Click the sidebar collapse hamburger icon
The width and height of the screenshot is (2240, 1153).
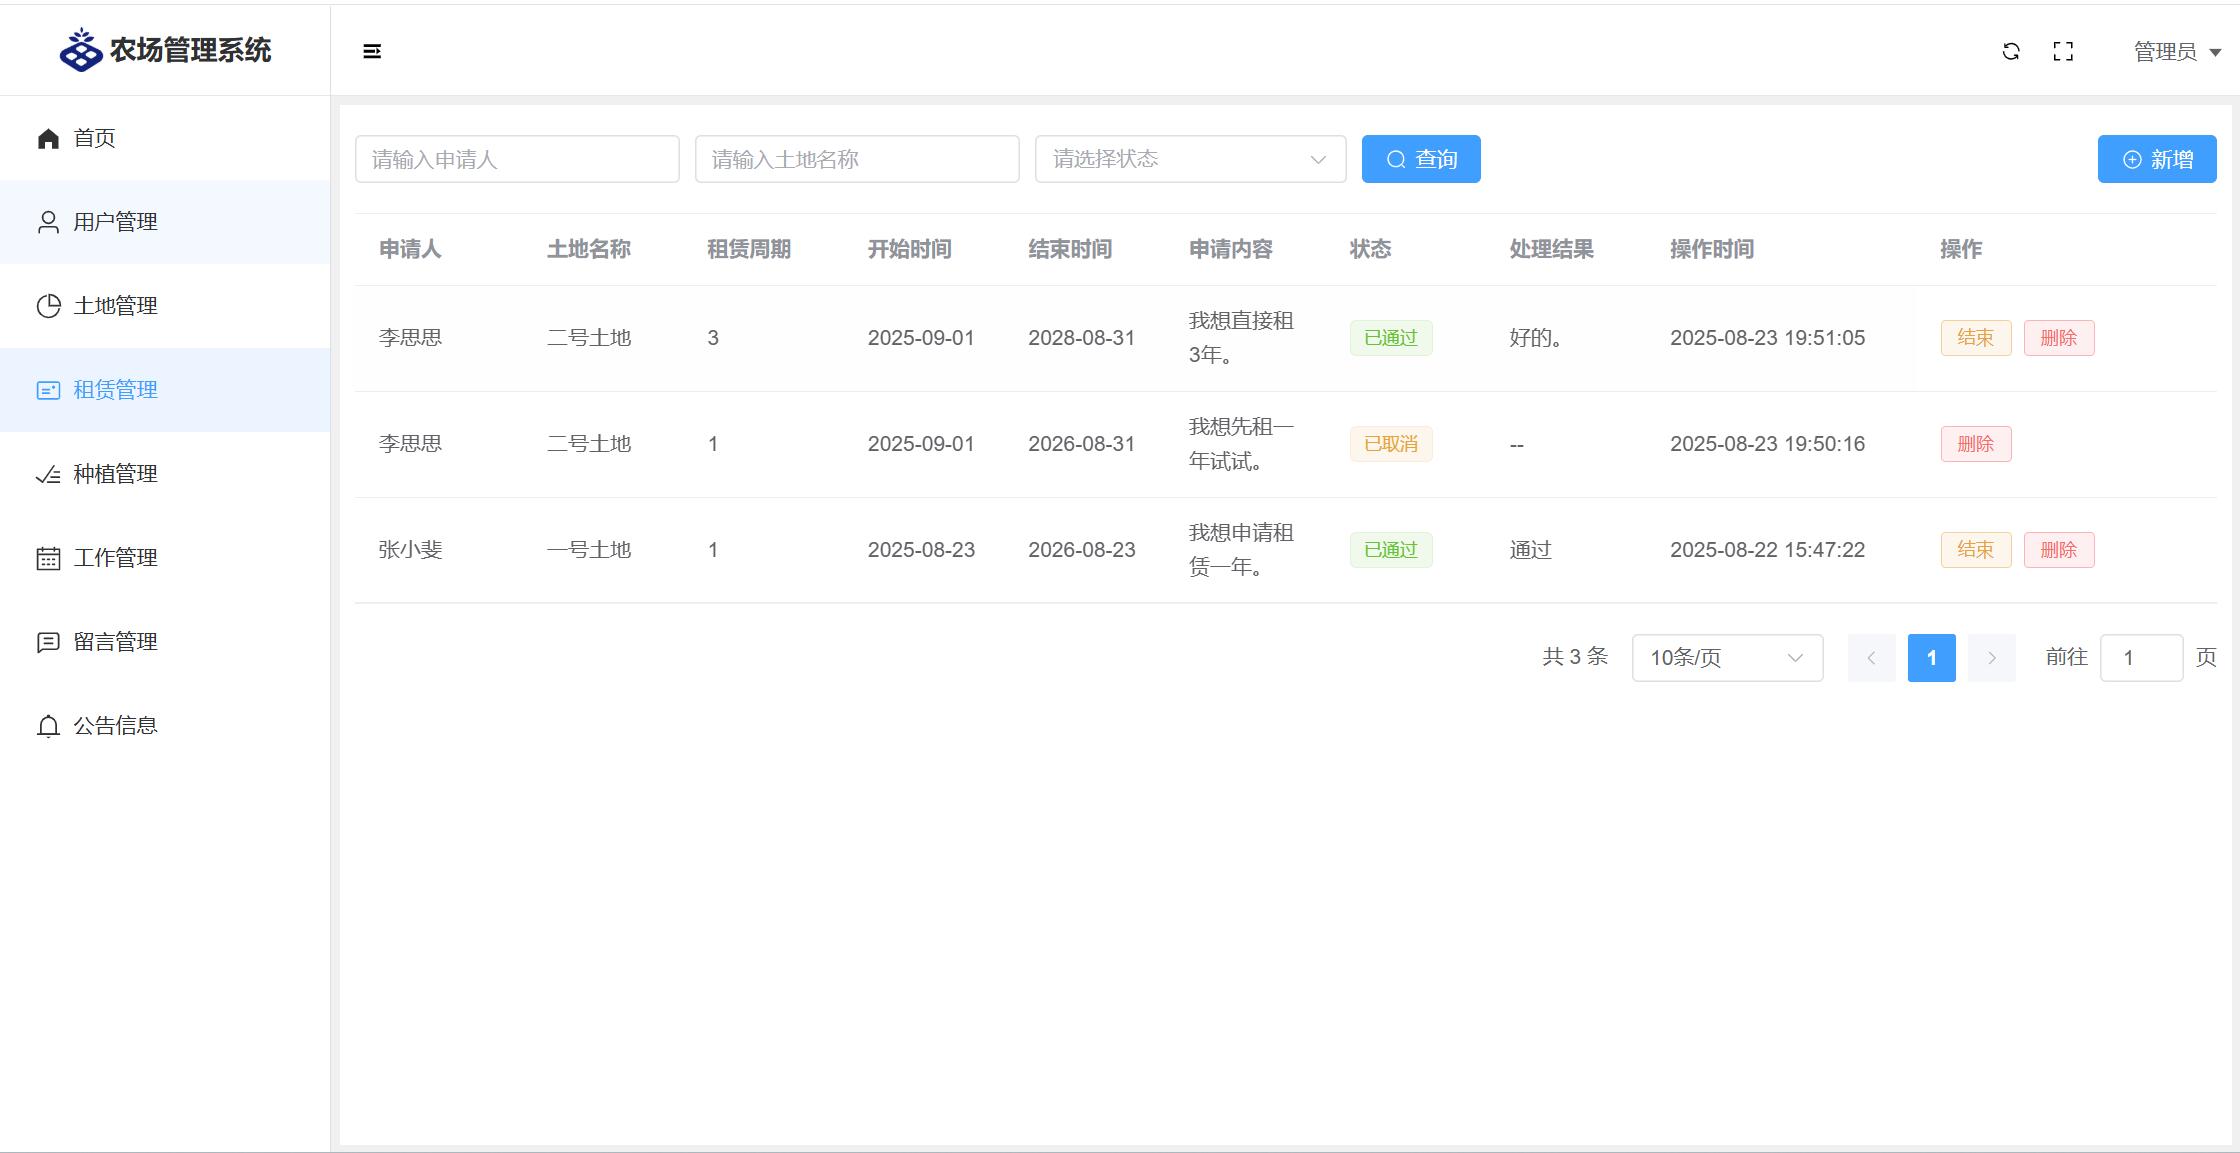tap(372, 51)
